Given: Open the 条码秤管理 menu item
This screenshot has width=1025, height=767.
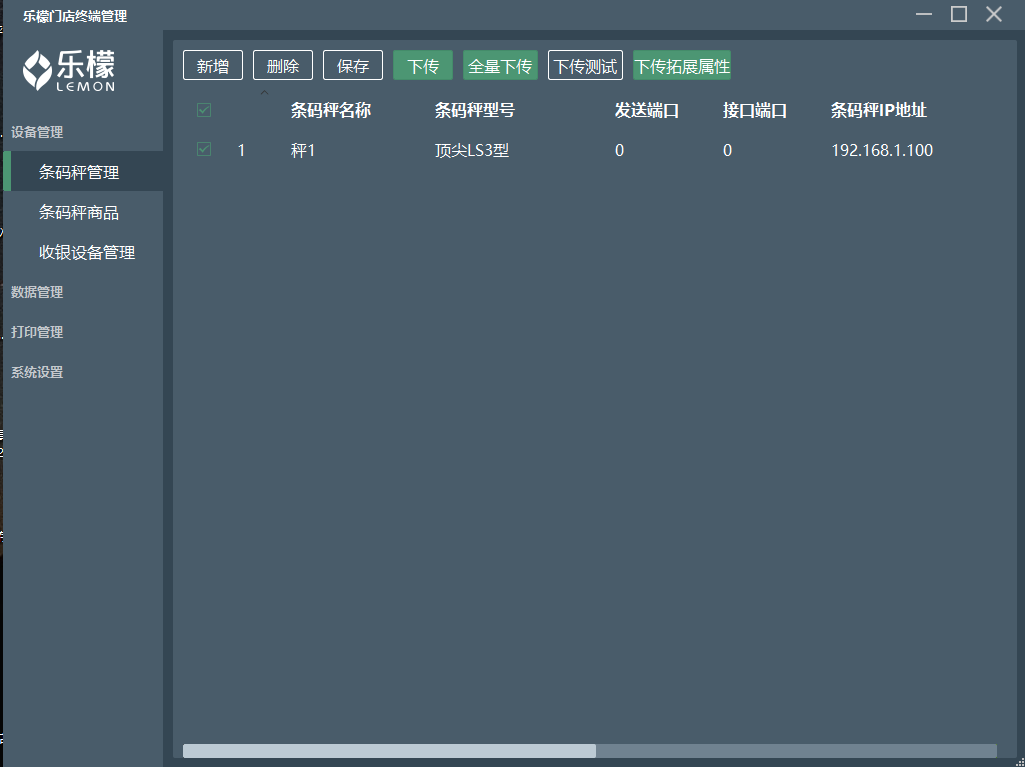Looking at the screenshot, I should pyautogui.click(x=83, y=171).
